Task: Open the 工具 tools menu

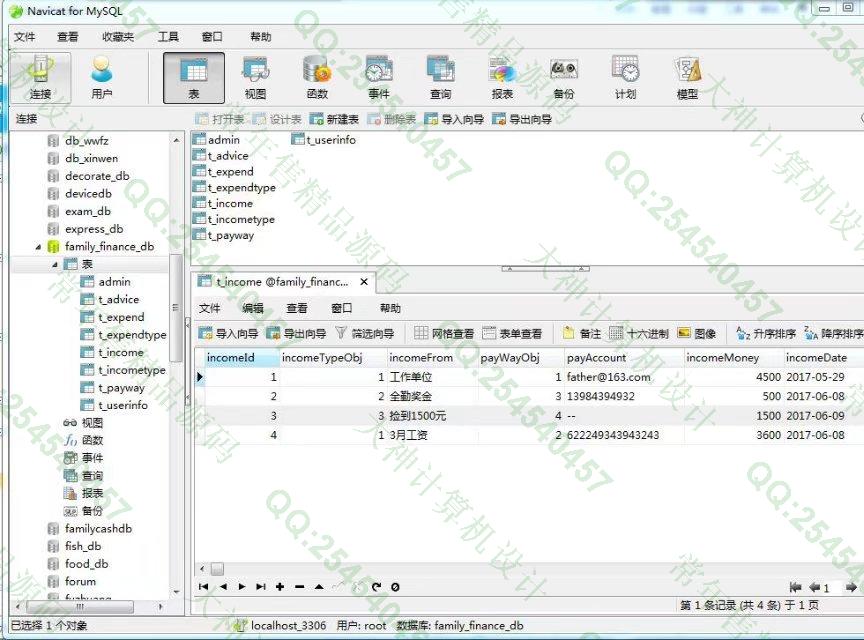Action: tap(168, 37)
